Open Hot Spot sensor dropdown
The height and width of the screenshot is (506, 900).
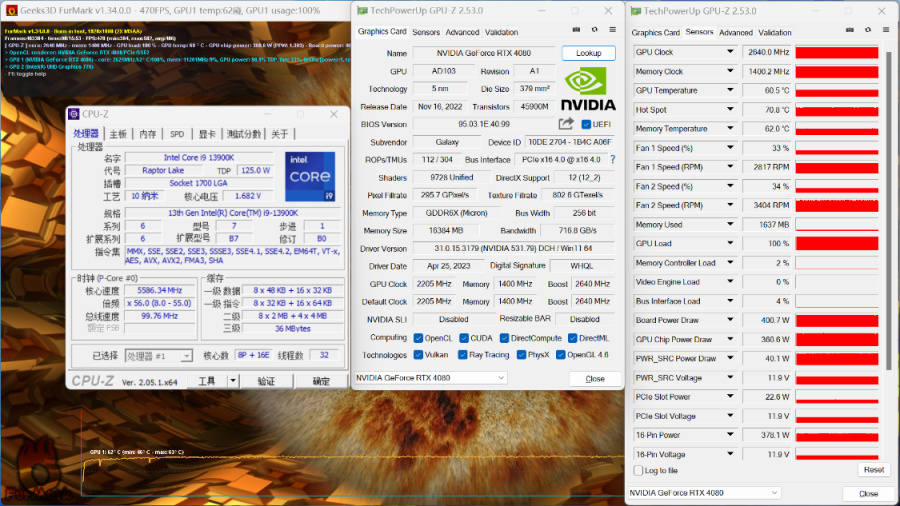(730, 109)
